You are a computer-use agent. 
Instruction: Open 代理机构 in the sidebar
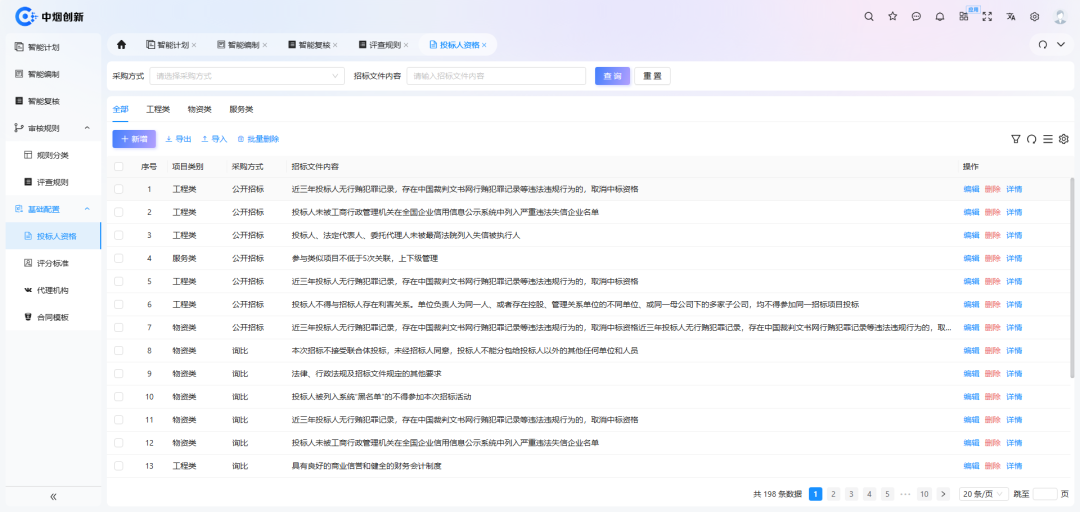[53, 290]
